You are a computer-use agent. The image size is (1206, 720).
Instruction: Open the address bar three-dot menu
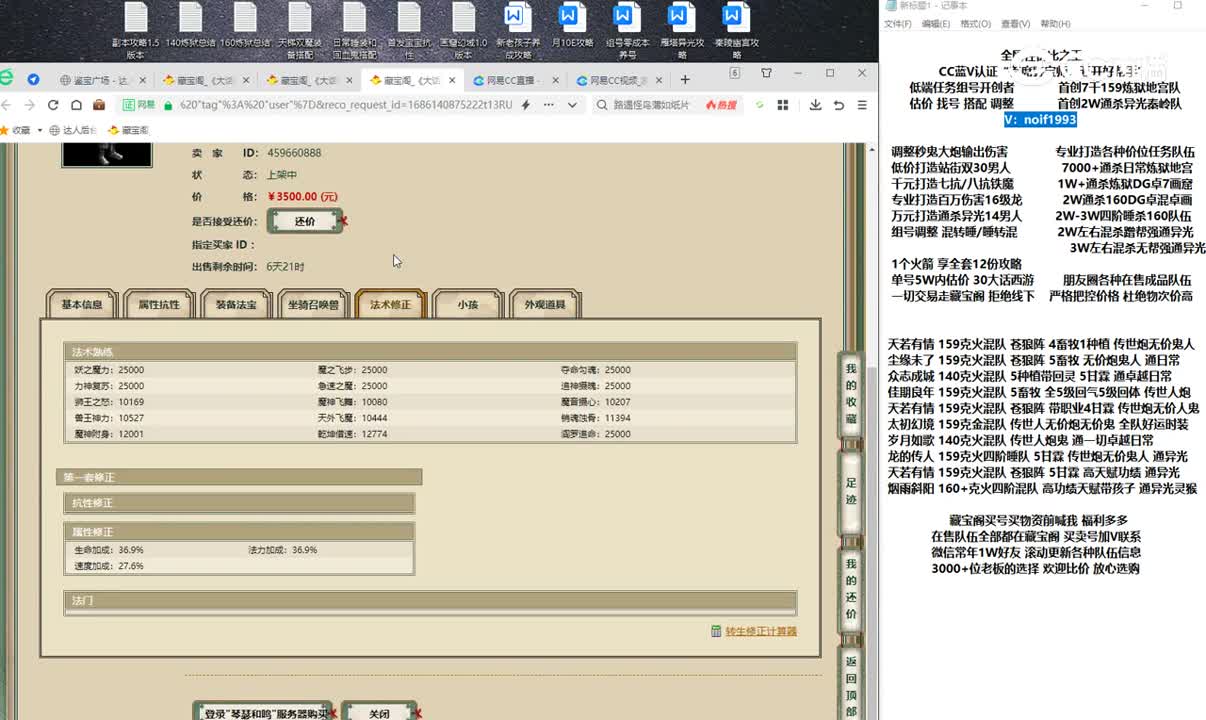coord(547,105)
